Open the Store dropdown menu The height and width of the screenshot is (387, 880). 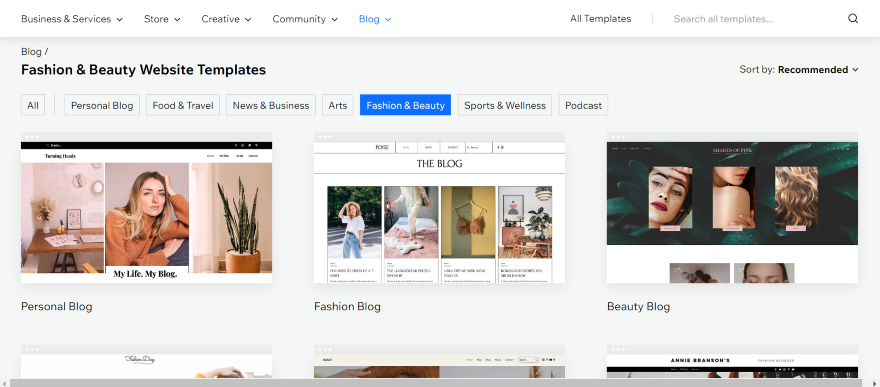(x=162, y=19)
